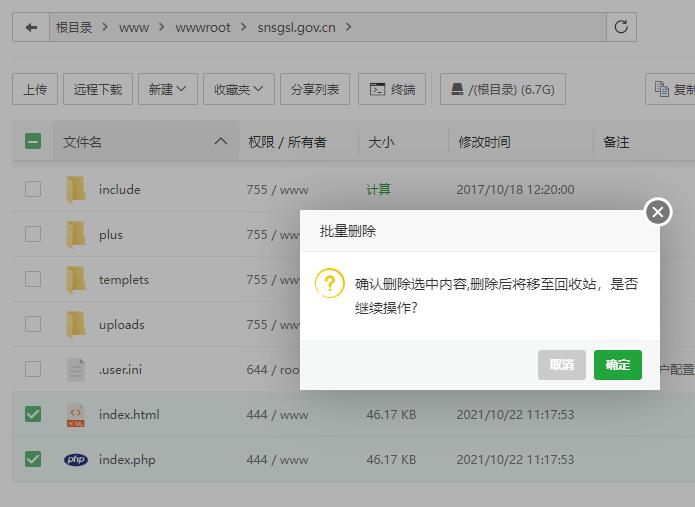Click the include folder icon
Image resolution: width=695 pixels, height=507 pixels.
click(x=76, y=189)
